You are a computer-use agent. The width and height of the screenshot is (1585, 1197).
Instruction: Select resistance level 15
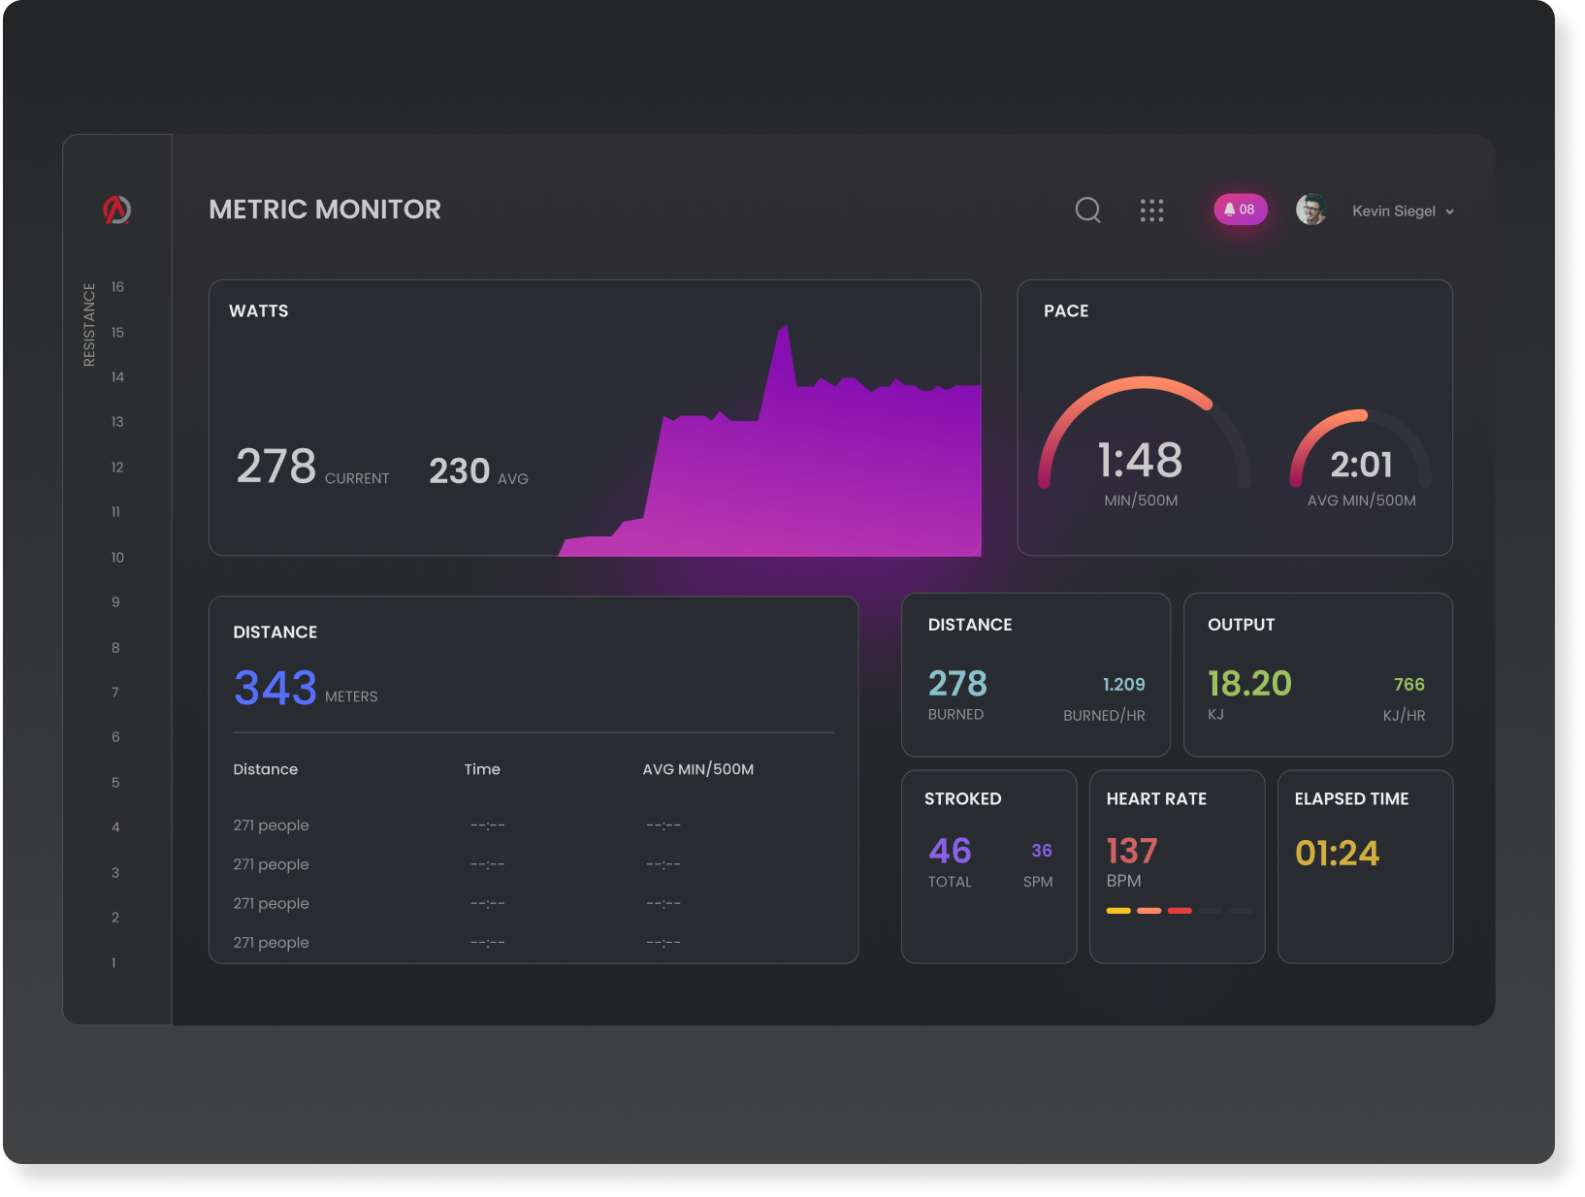click(117, 332)
